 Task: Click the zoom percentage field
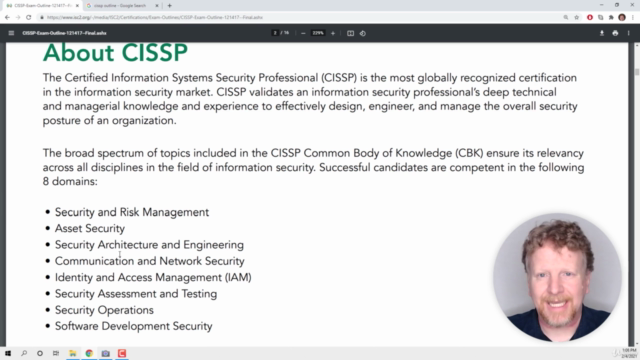pos(318,33)
